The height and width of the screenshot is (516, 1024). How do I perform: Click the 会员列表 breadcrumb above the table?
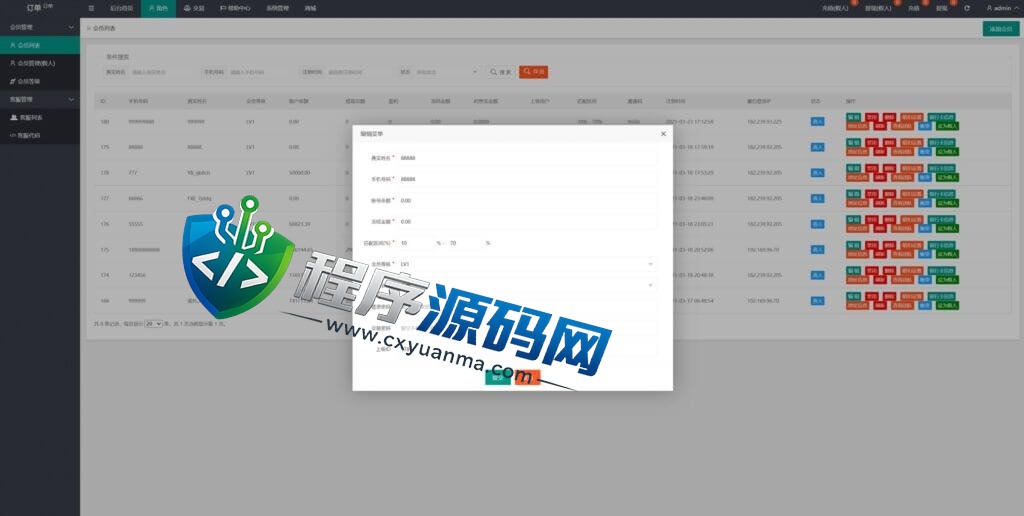click(104, 29)
